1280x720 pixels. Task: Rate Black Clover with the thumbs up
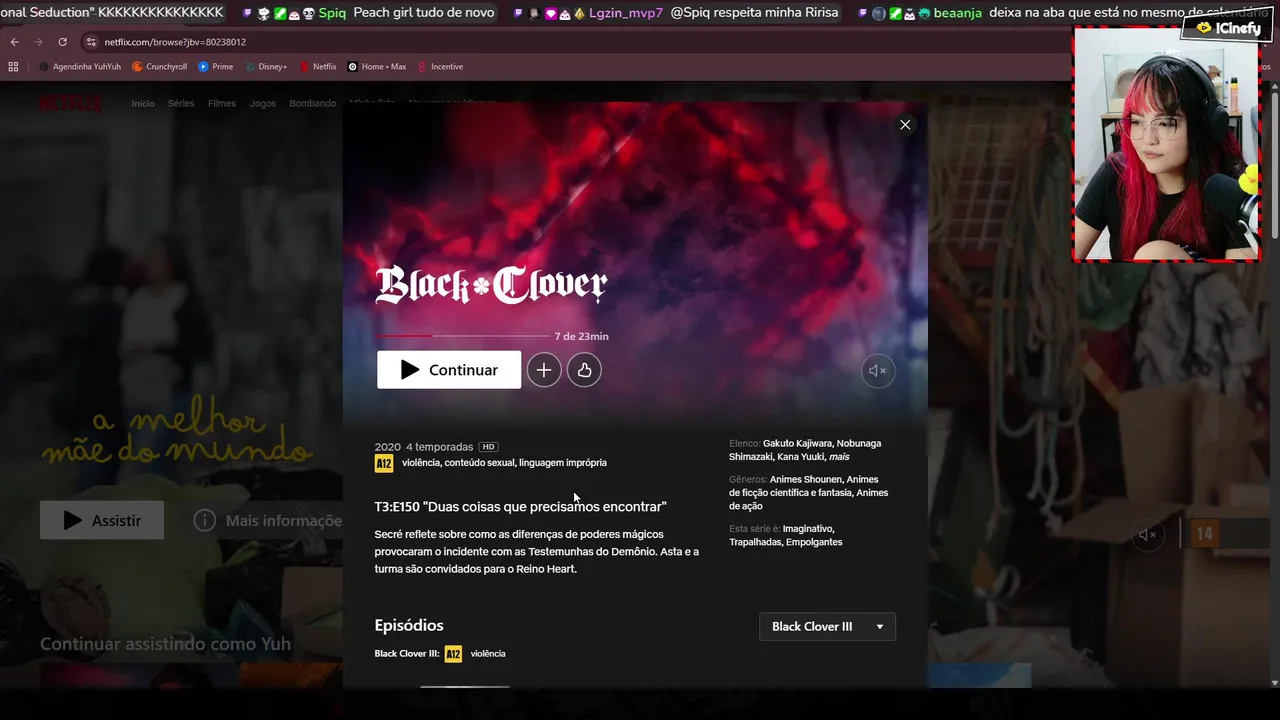point(584,370)
